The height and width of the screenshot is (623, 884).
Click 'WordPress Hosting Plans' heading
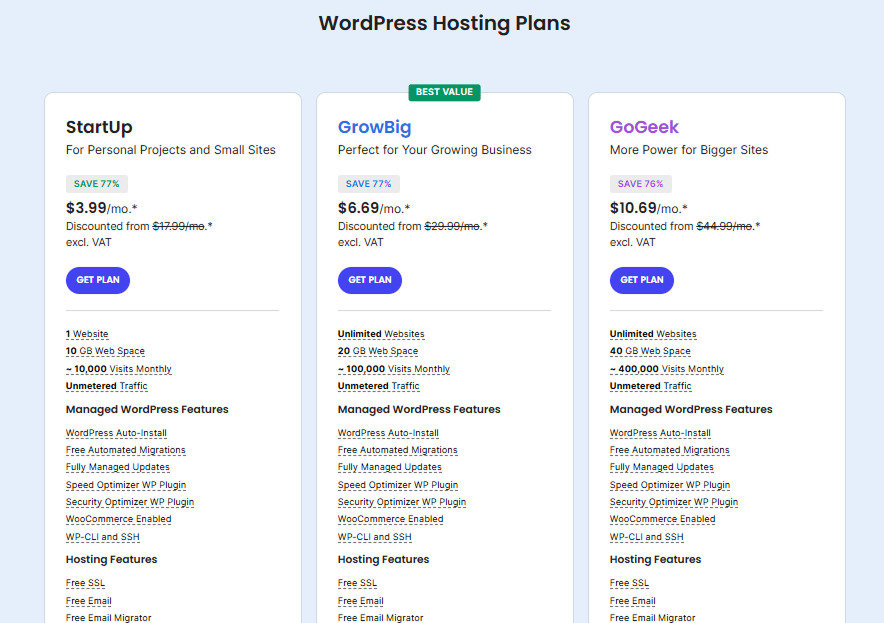coord(444,23)
